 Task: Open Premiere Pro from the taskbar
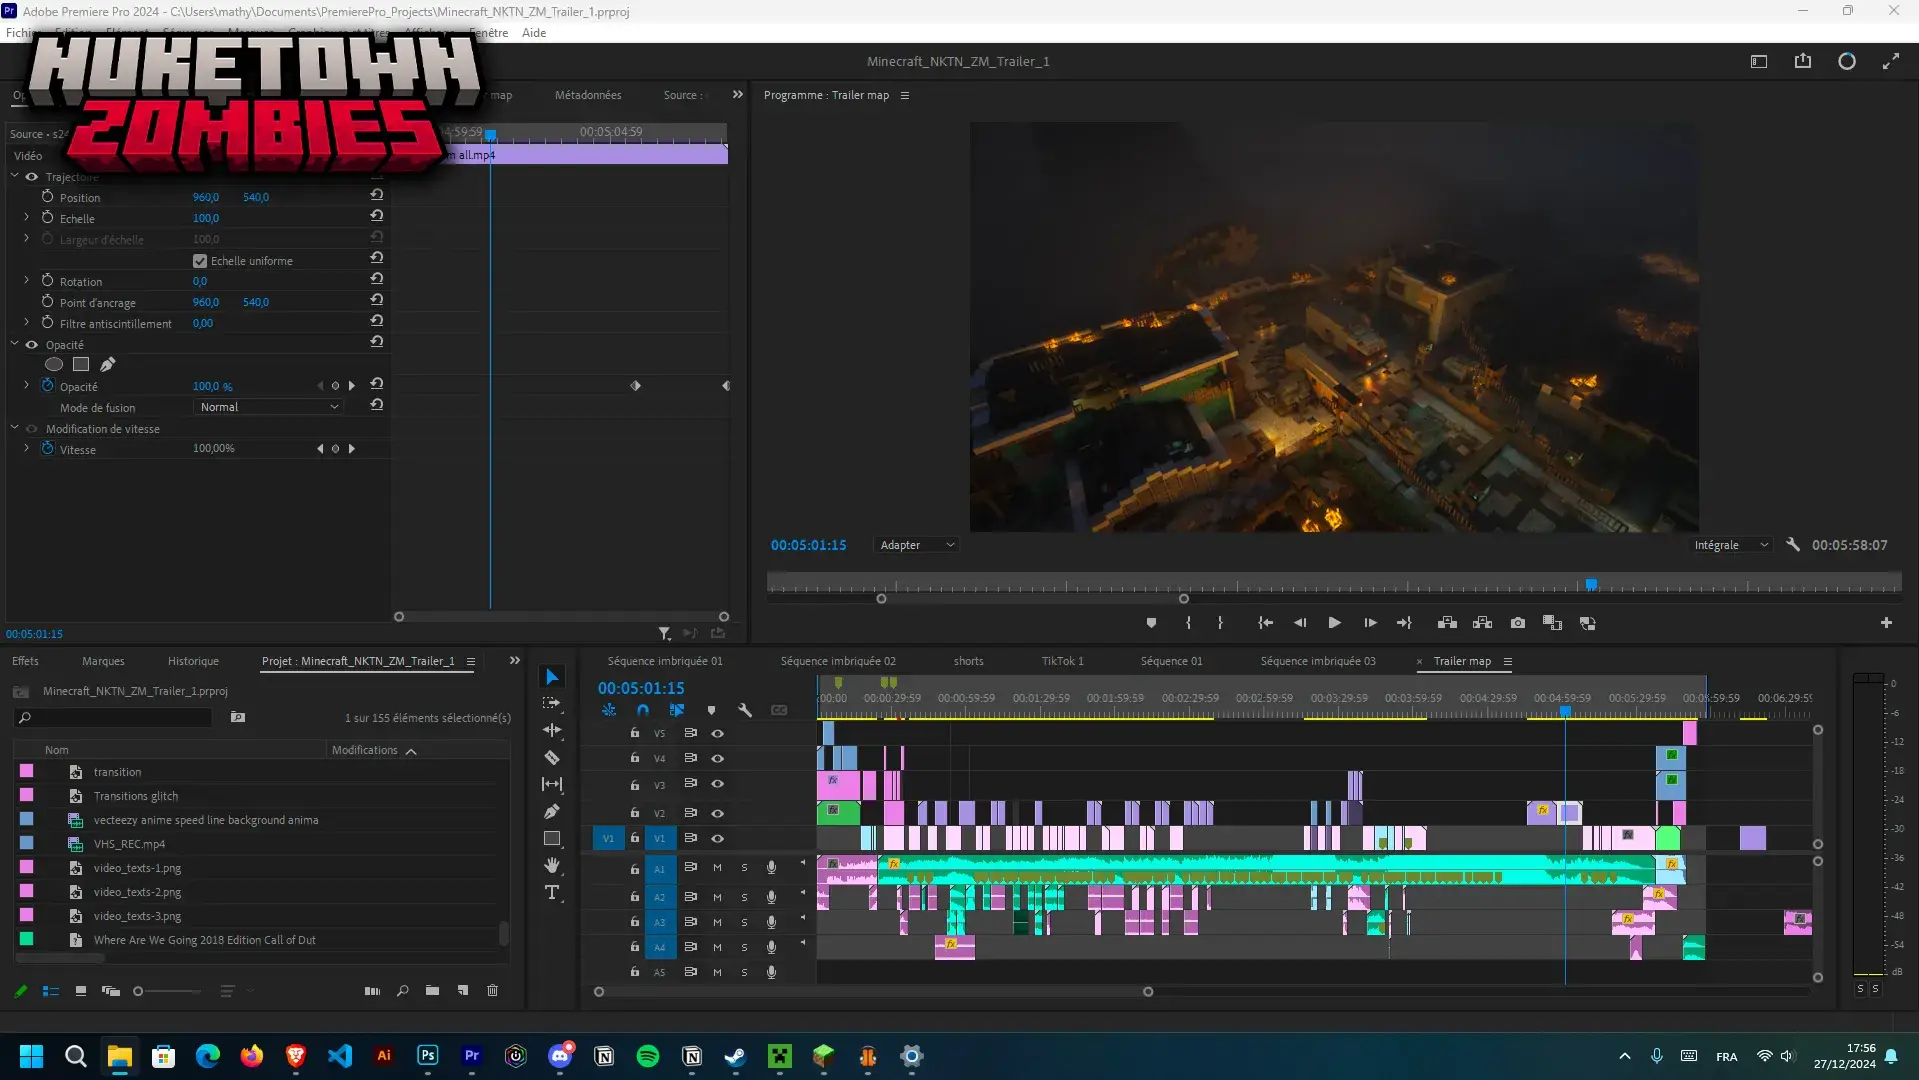click(470, 1057)
